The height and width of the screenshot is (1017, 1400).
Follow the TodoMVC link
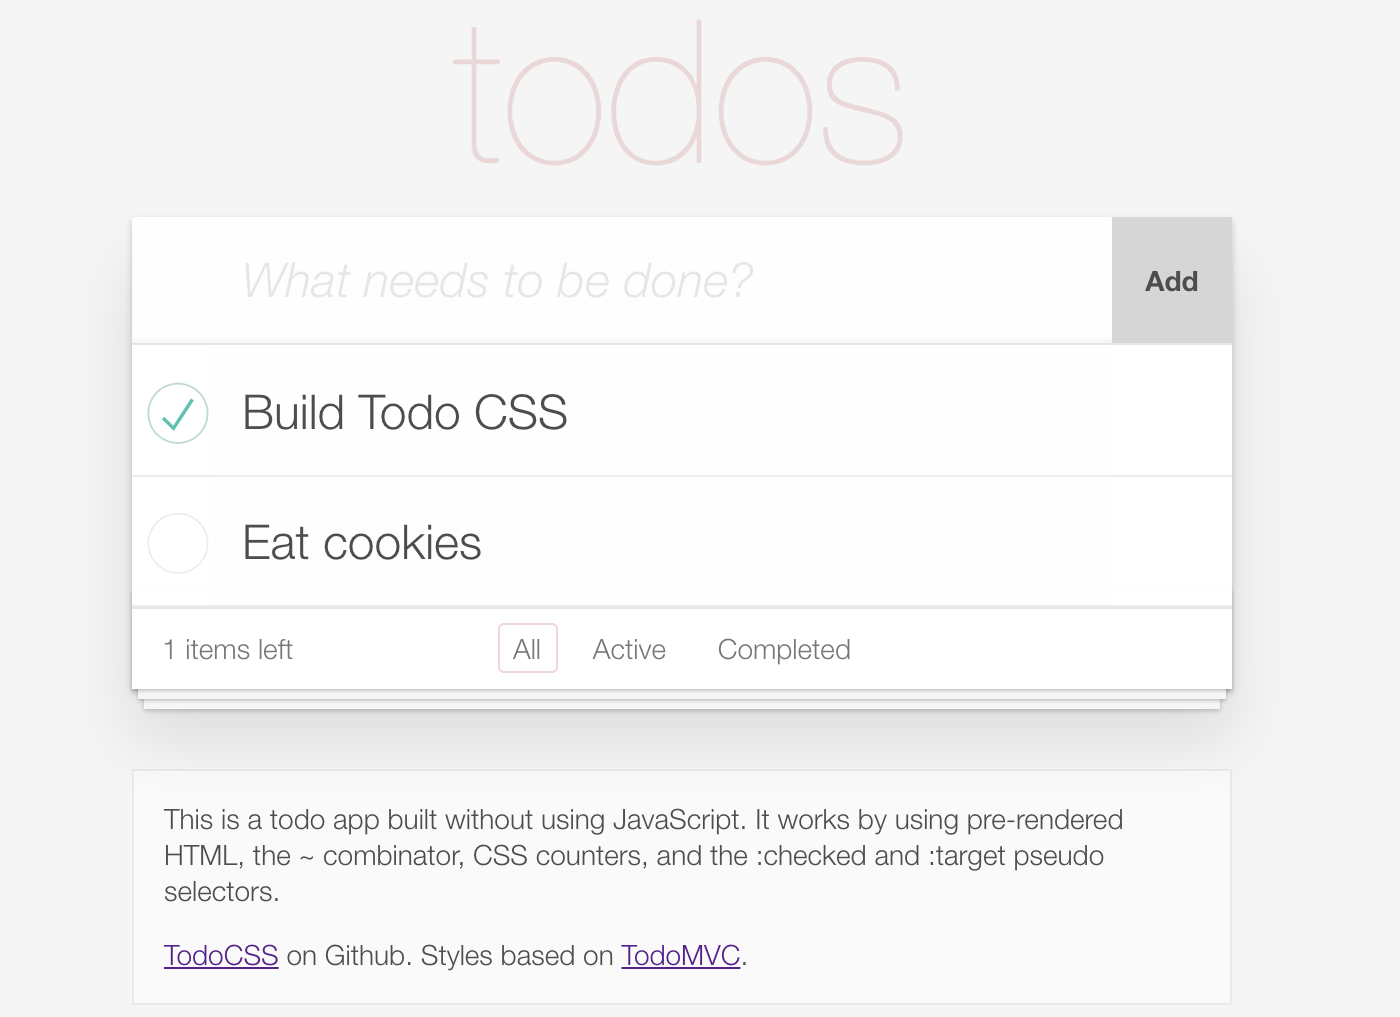pos(681,955)
